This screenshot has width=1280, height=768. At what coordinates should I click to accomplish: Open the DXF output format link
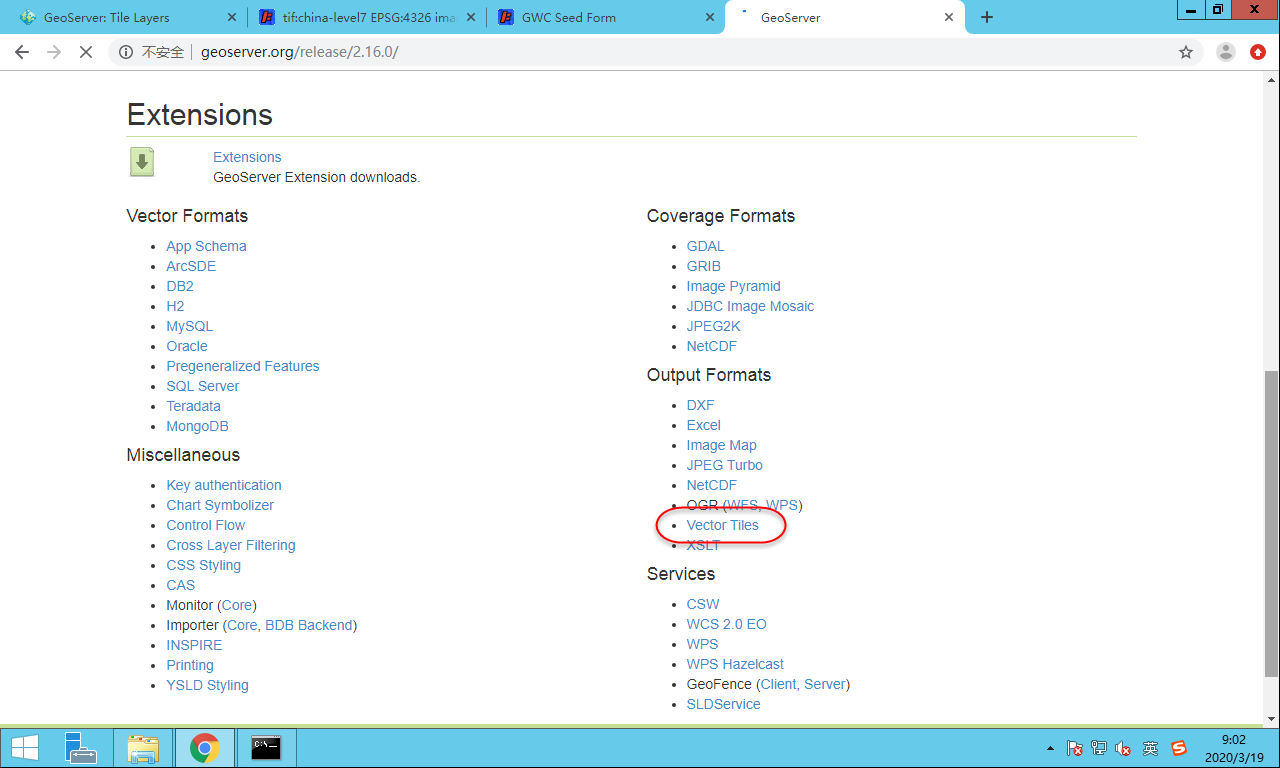(700, 405)
